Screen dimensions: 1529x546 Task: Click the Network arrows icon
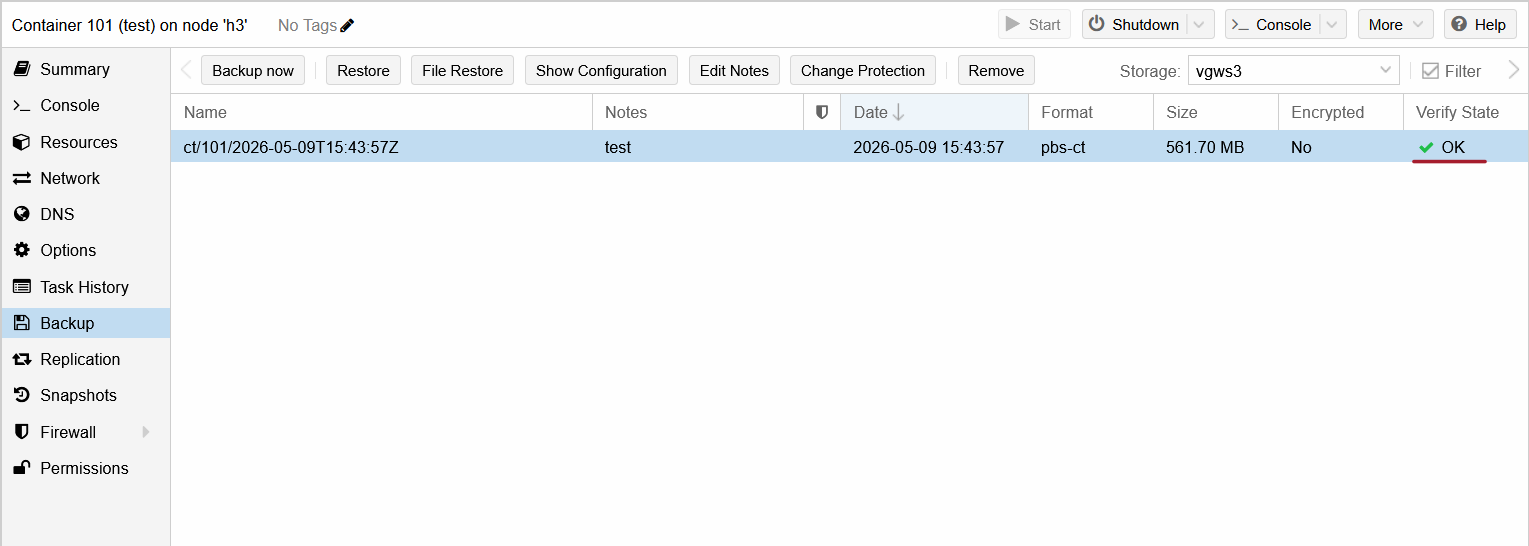click(x=21, y=178)
